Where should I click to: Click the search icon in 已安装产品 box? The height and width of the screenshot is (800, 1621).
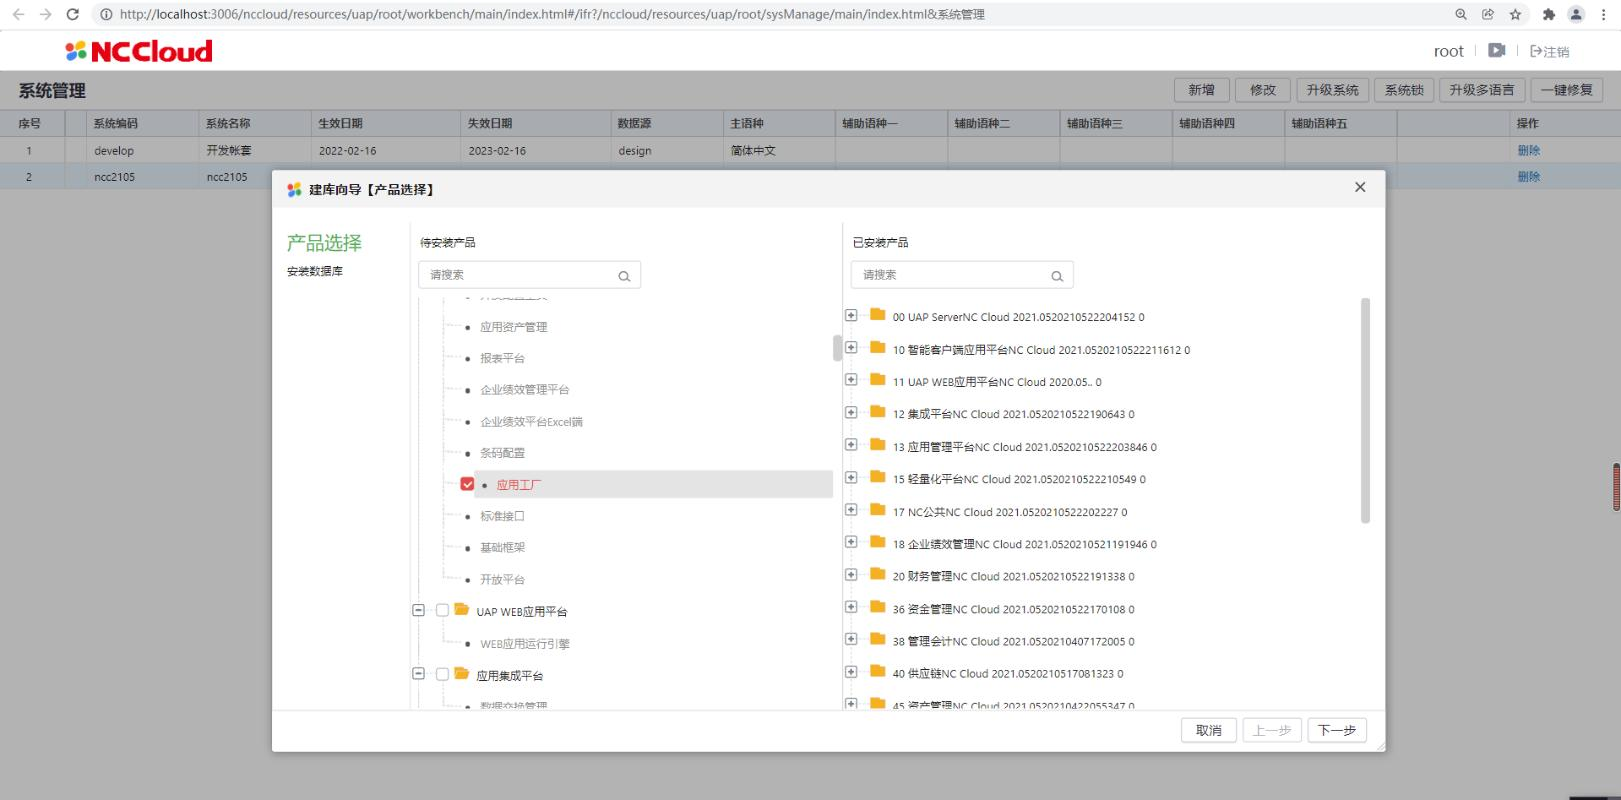[1057, 276]
